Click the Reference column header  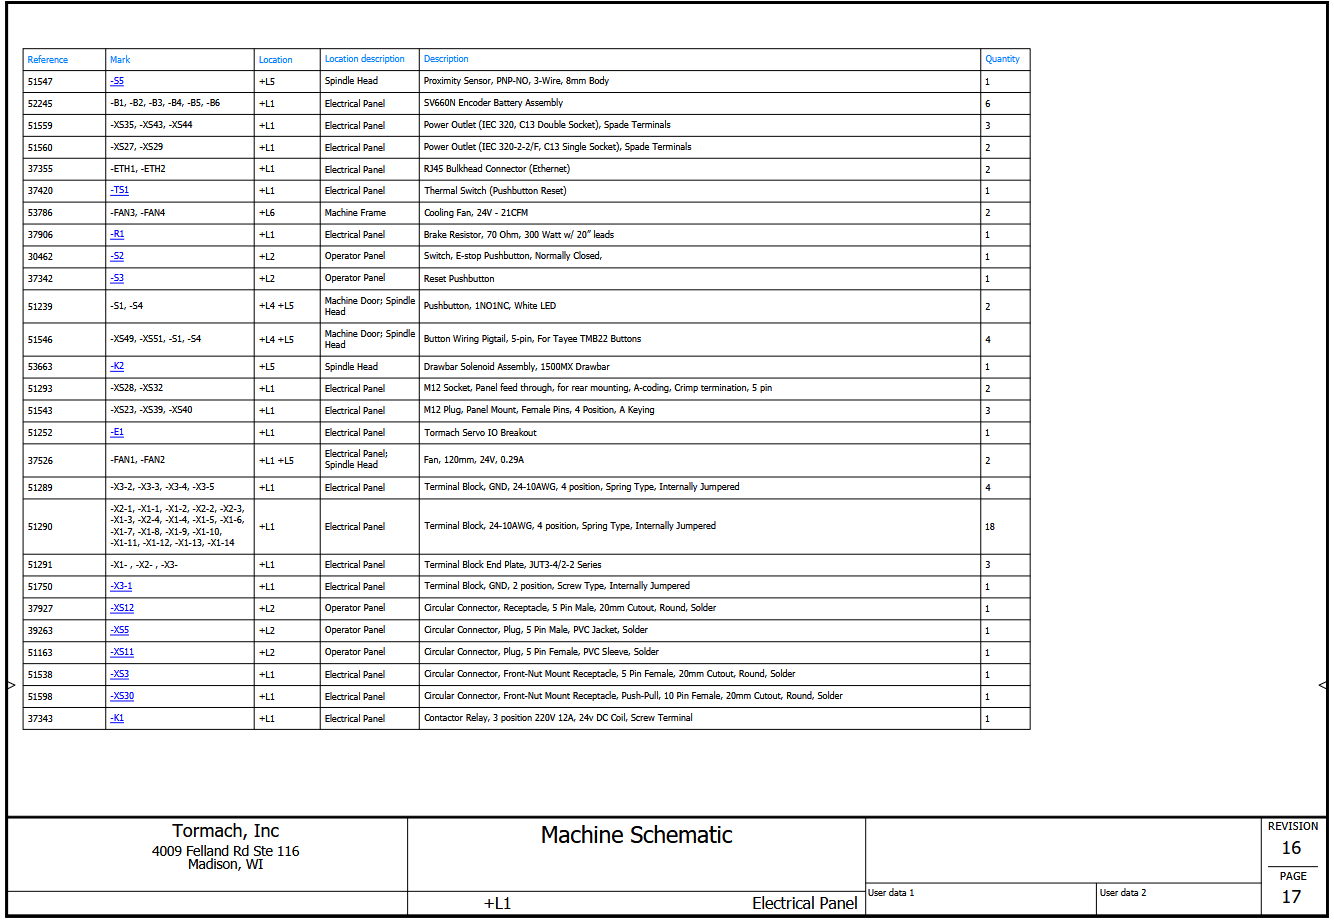48,60
